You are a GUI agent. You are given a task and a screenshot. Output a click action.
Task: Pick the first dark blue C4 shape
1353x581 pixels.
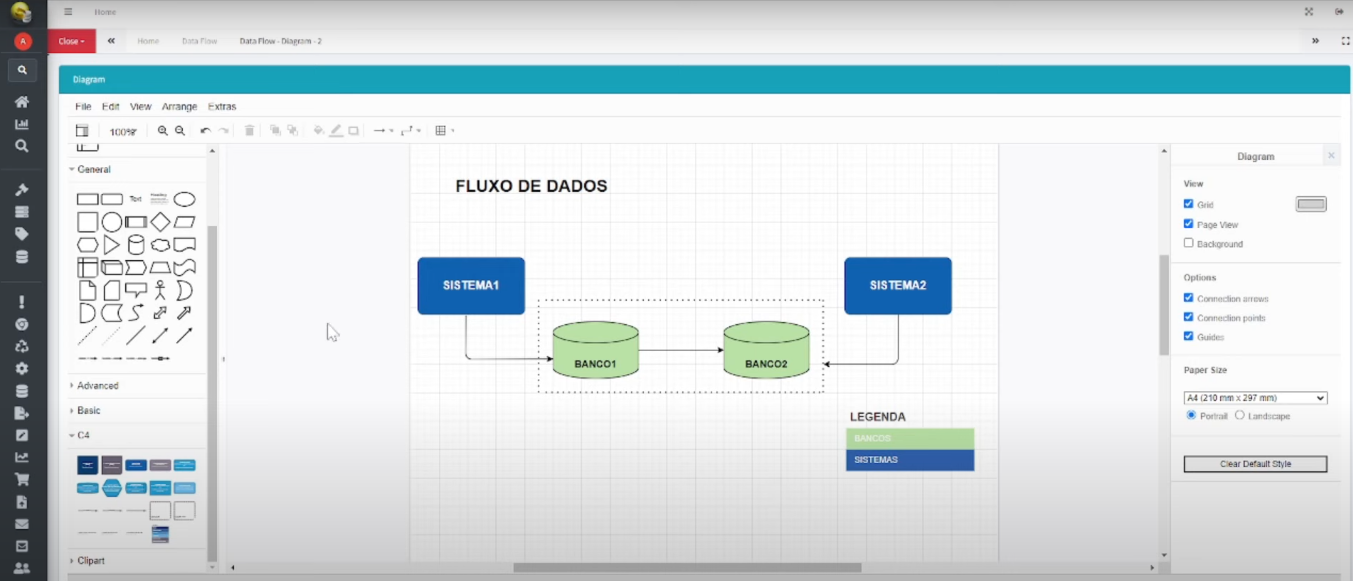coord(88,465)
